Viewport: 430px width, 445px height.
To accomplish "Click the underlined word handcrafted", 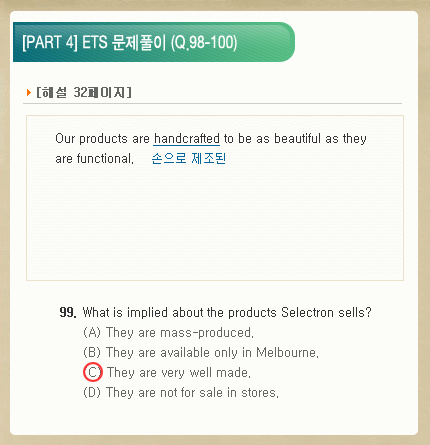I will point(187,139).
